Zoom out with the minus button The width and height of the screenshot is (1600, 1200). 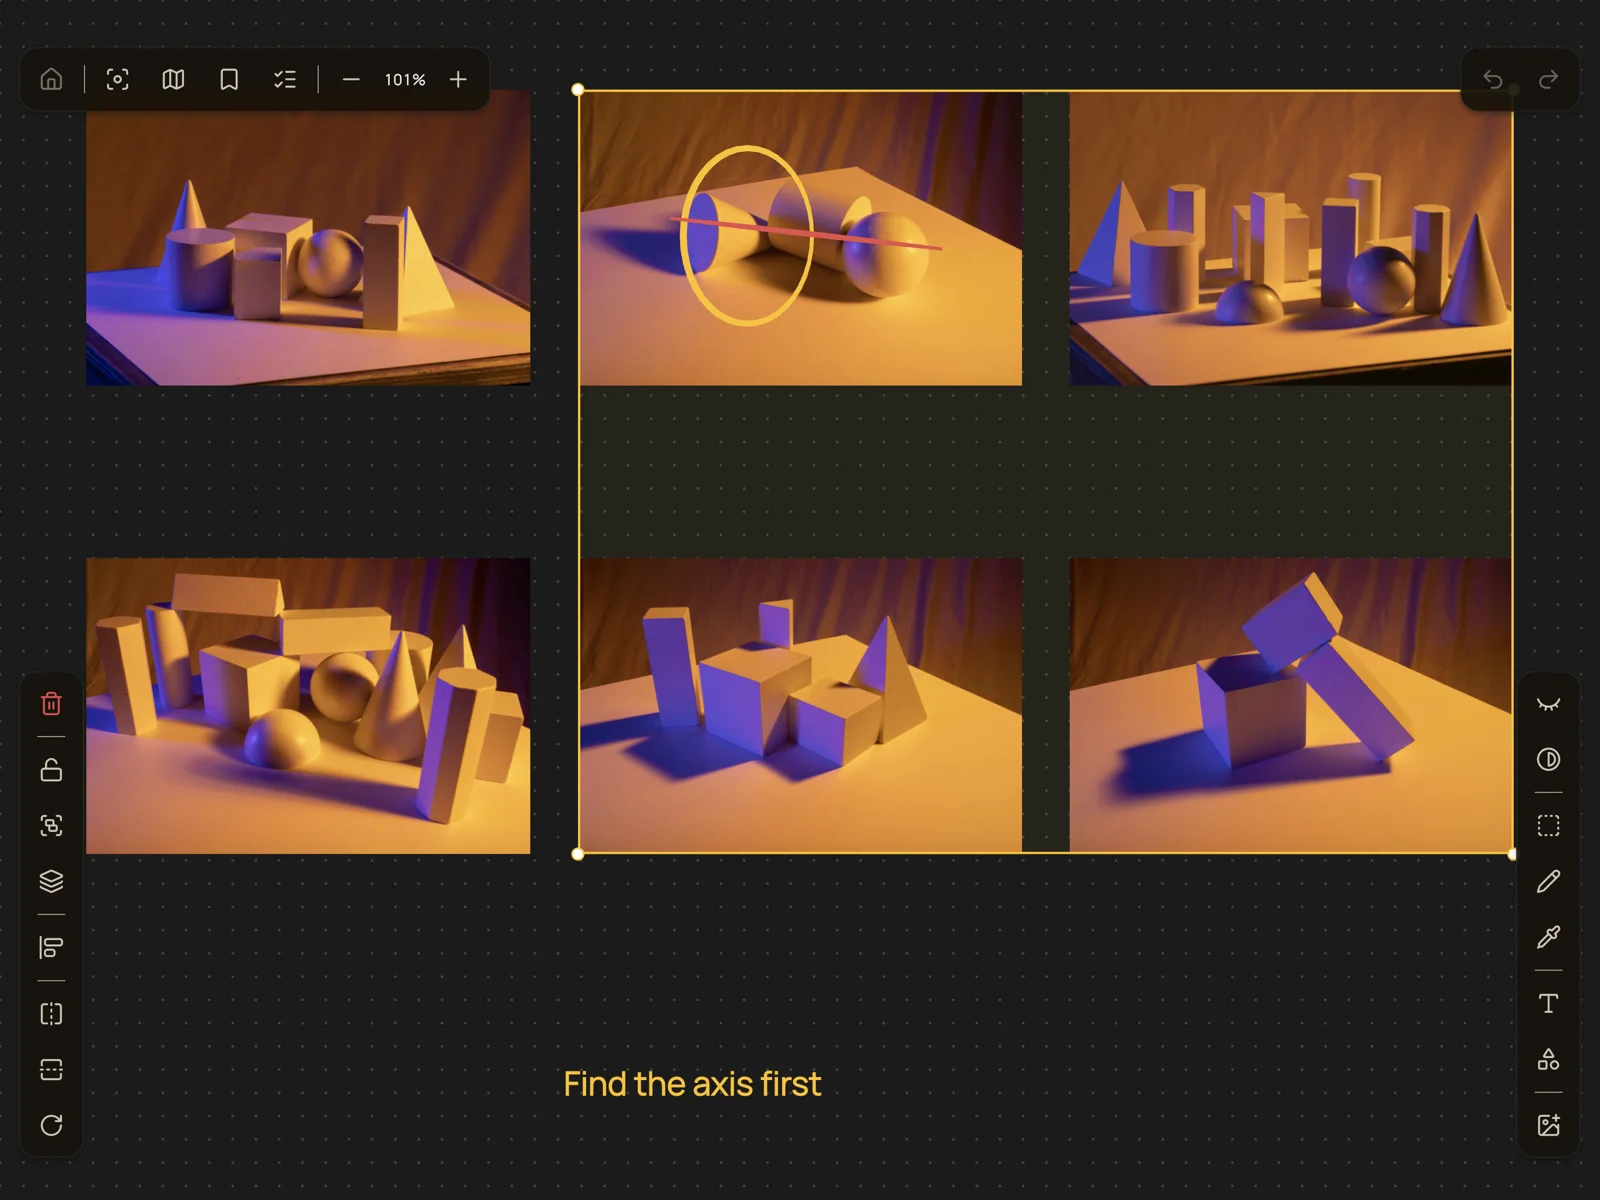[351, 79]
